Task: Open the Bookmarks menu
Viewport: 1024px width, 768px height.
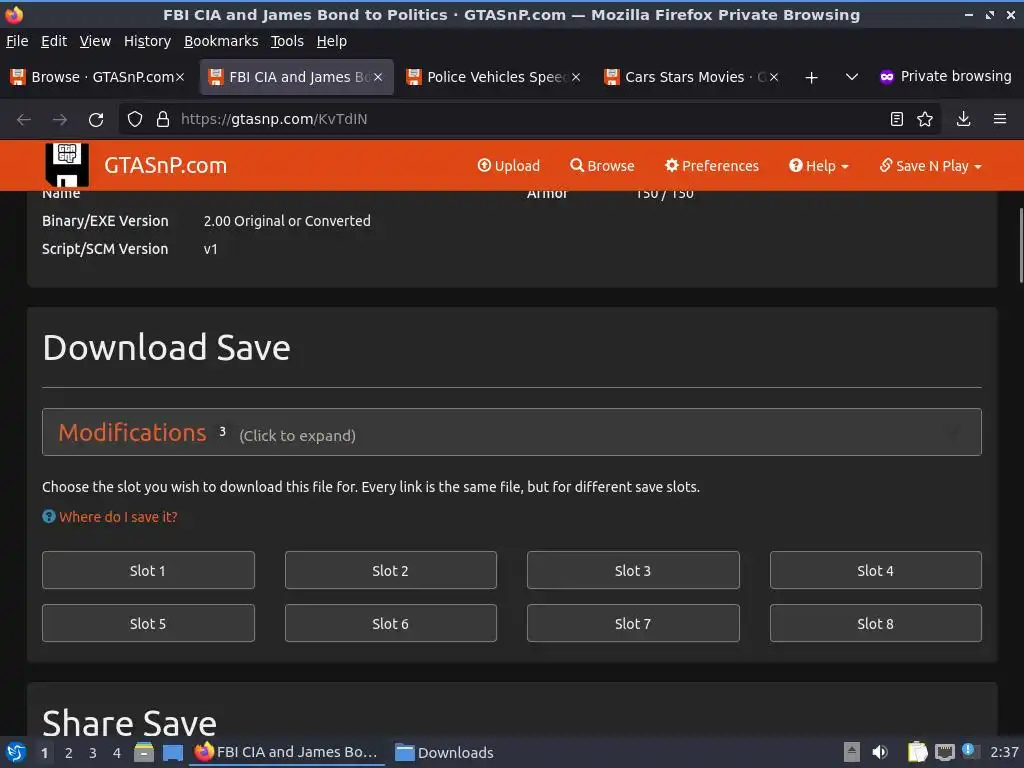Action: point(221,41)
